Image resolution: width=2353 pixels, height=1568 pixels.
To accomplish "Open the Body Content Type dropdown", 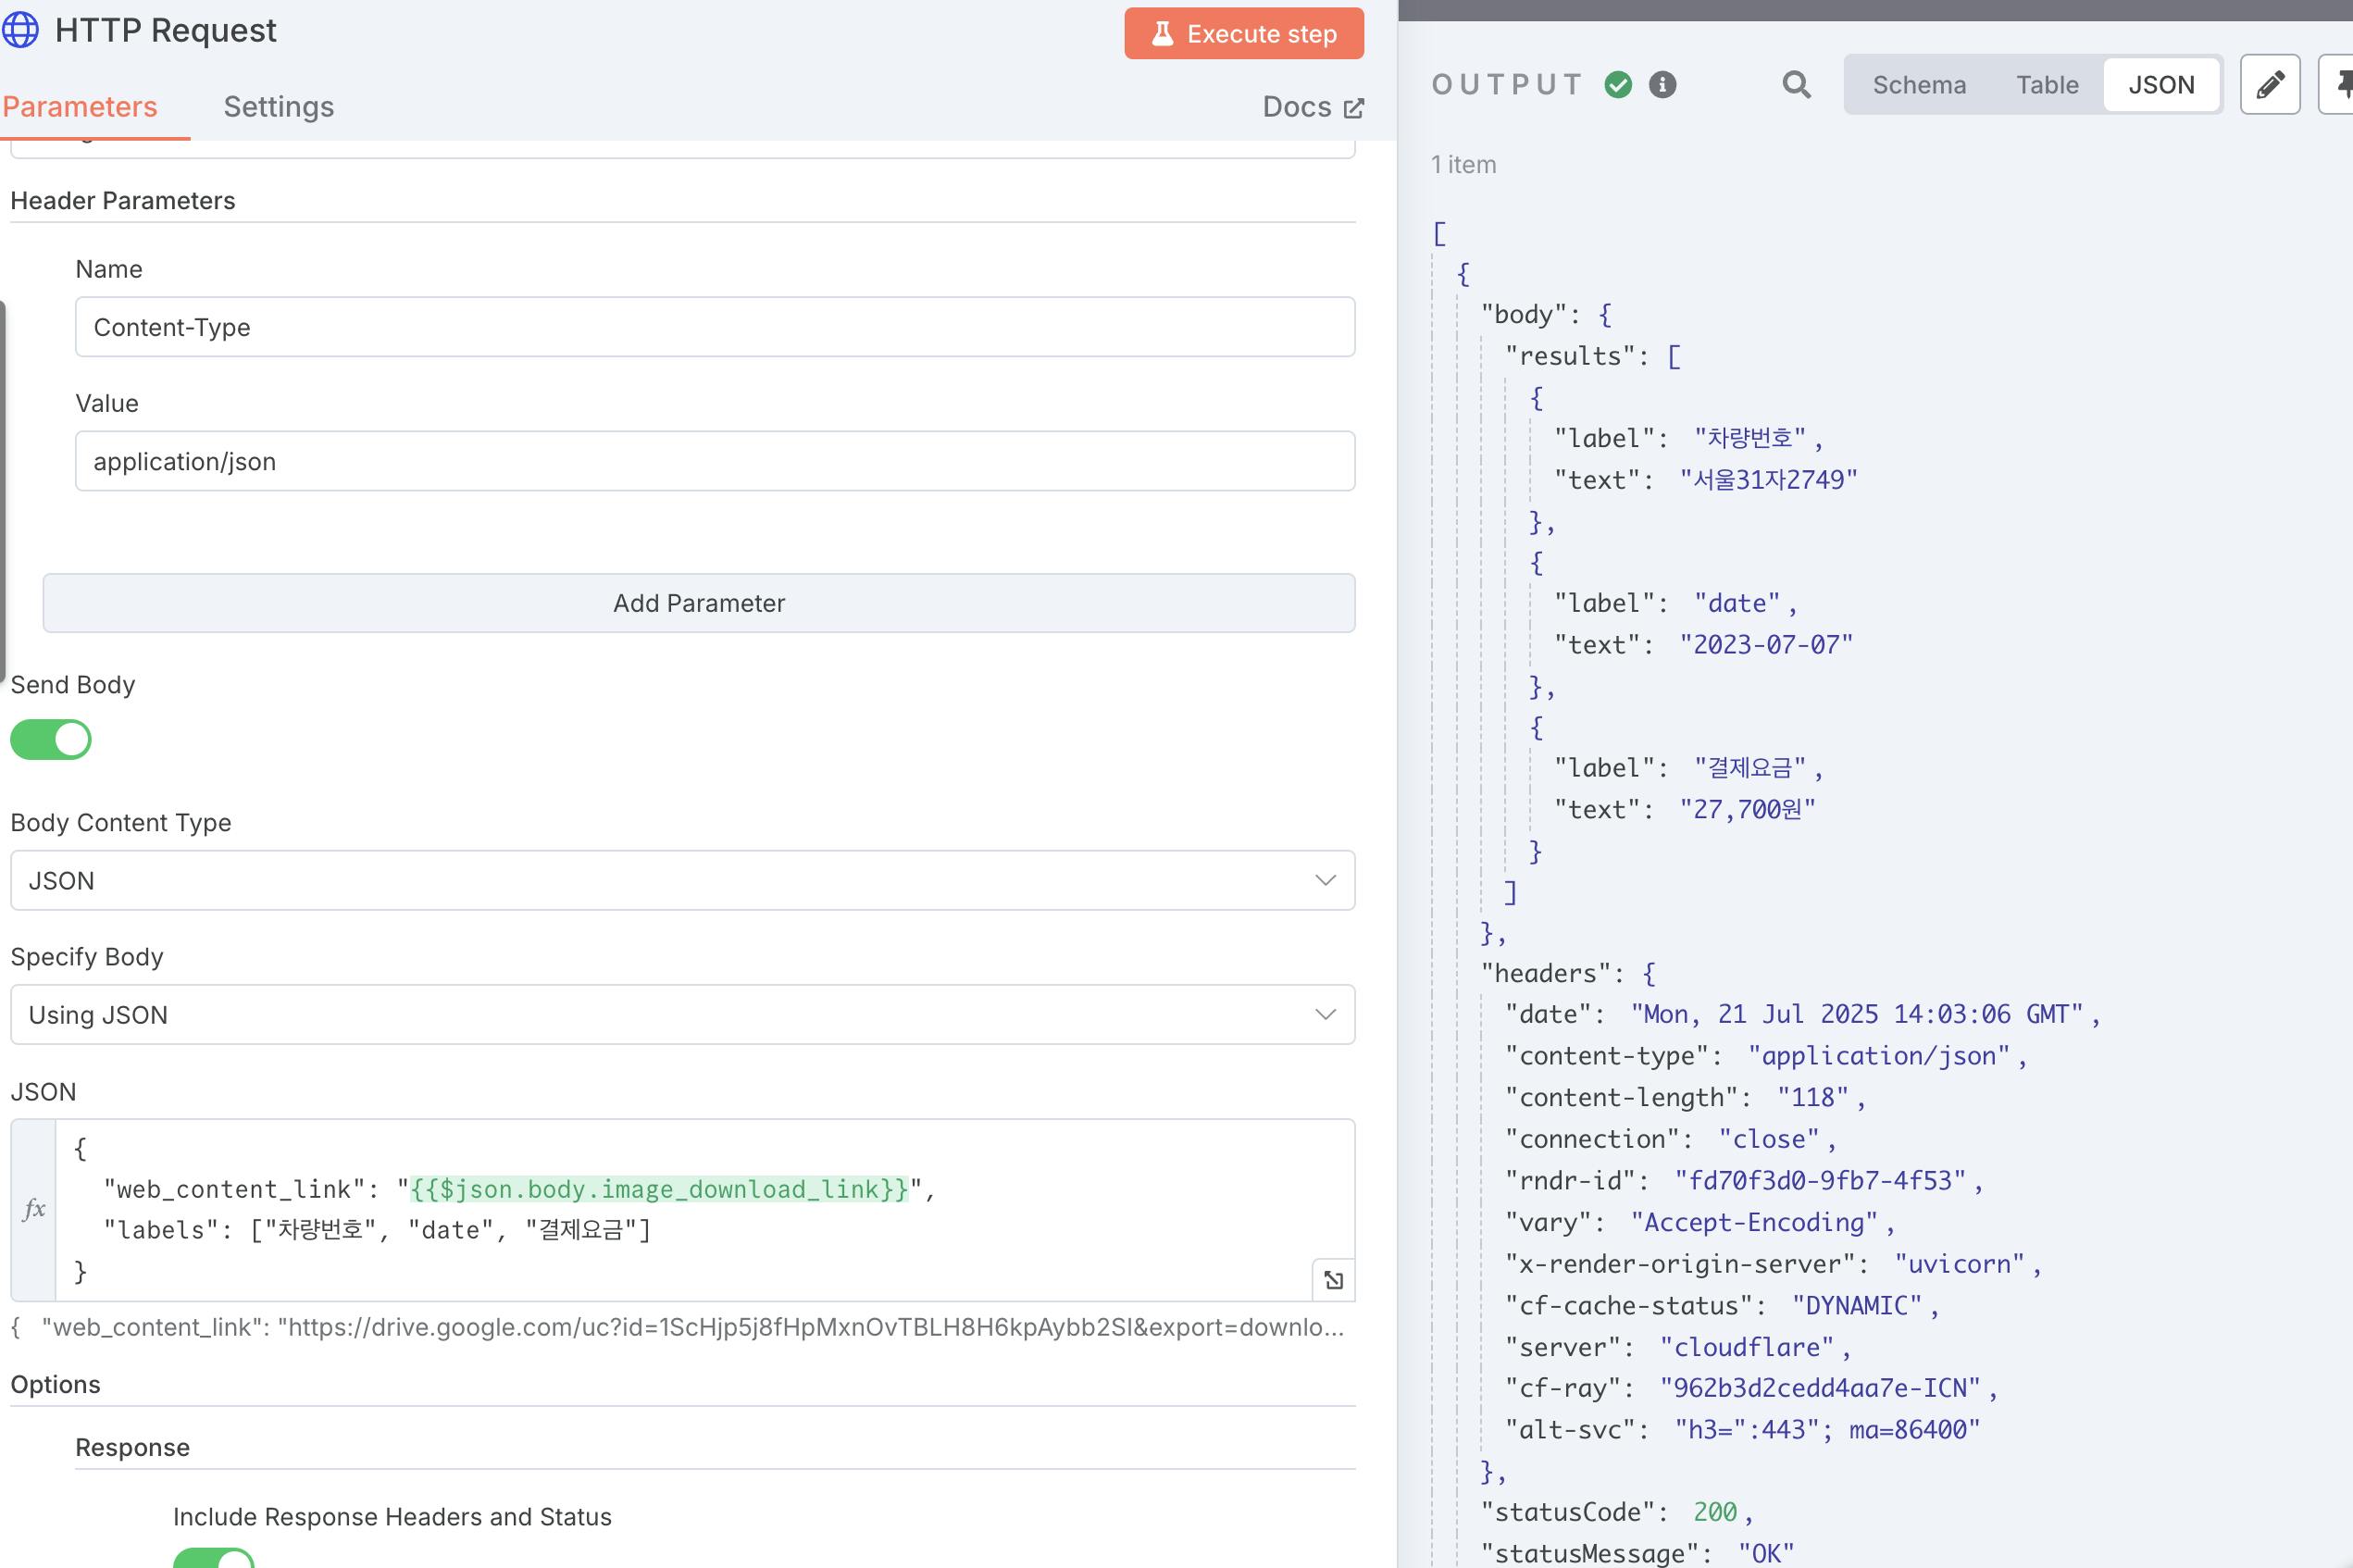I will click(x=683, y=881).
